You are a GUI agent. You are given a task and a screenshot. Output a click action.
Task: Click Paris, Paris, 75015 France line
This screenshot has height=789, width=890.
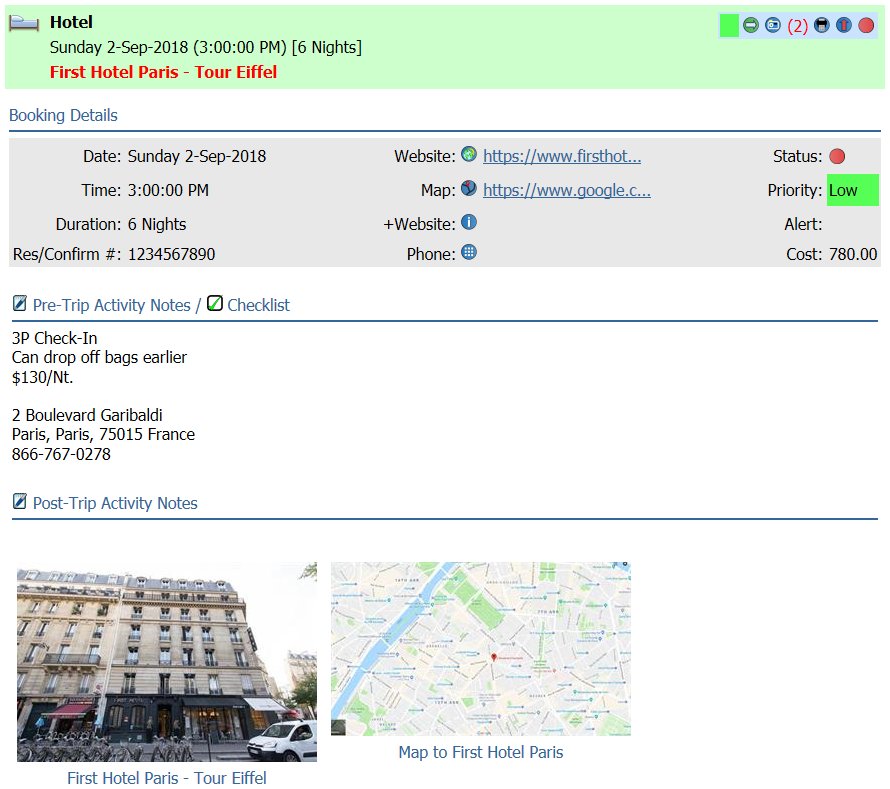click(x=103, y=435)
